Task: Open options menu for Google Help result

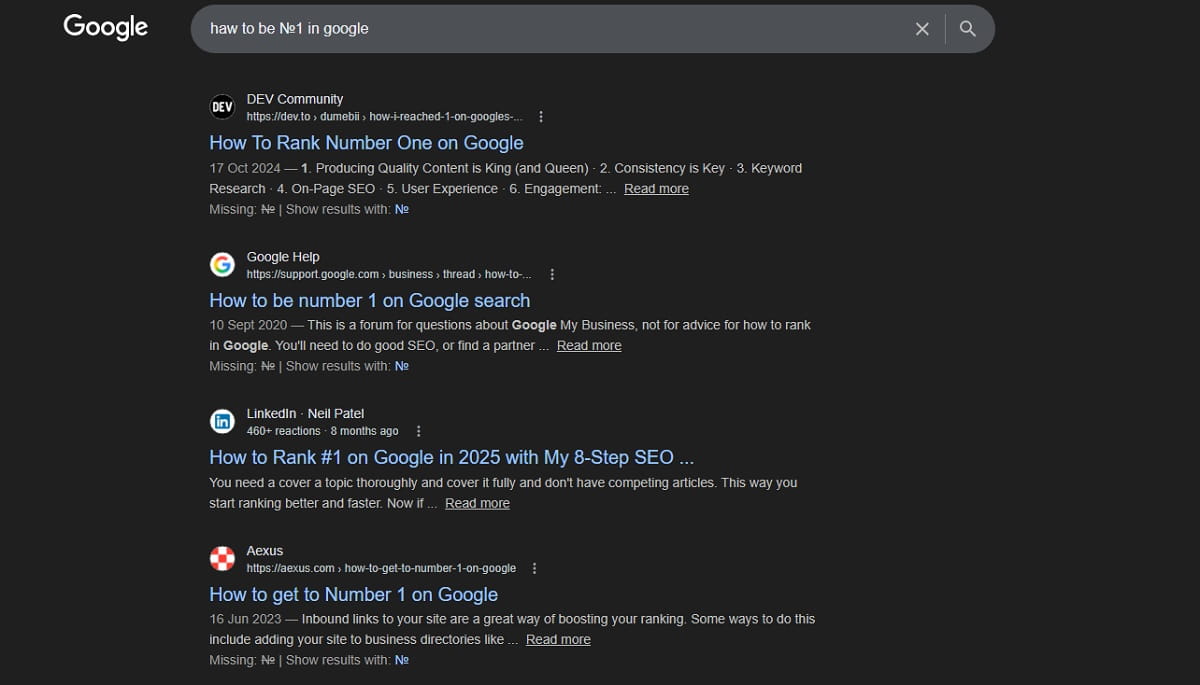Action: coord(553,273)
